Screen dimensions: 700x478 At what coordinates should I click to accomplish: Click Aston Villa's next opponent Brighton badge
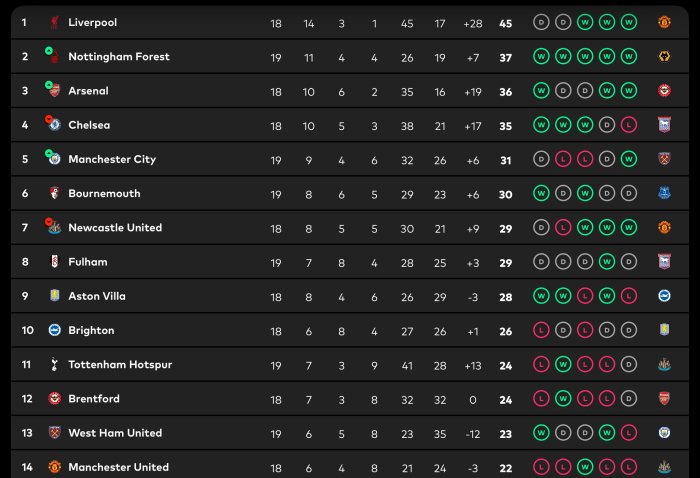pos(664,296)
